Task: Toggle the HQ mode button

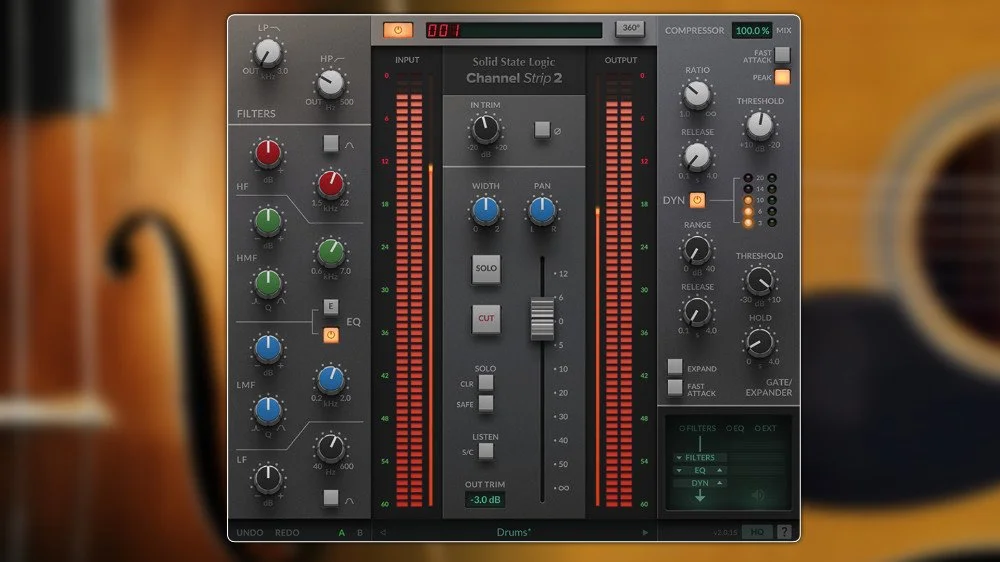Action: tap(757, 532)
